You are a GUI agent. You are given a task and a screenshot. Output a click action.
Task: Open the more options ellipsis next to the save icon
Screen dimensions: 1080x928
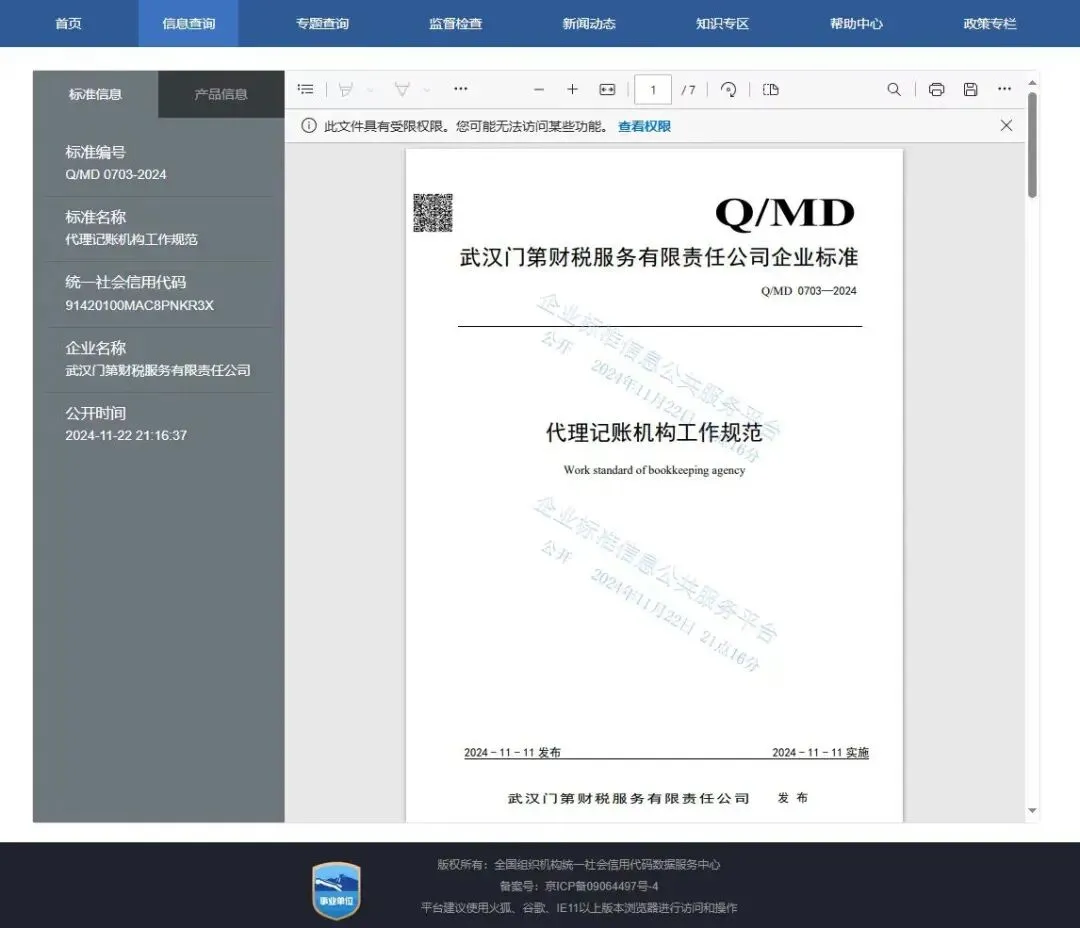[1004, 89]
